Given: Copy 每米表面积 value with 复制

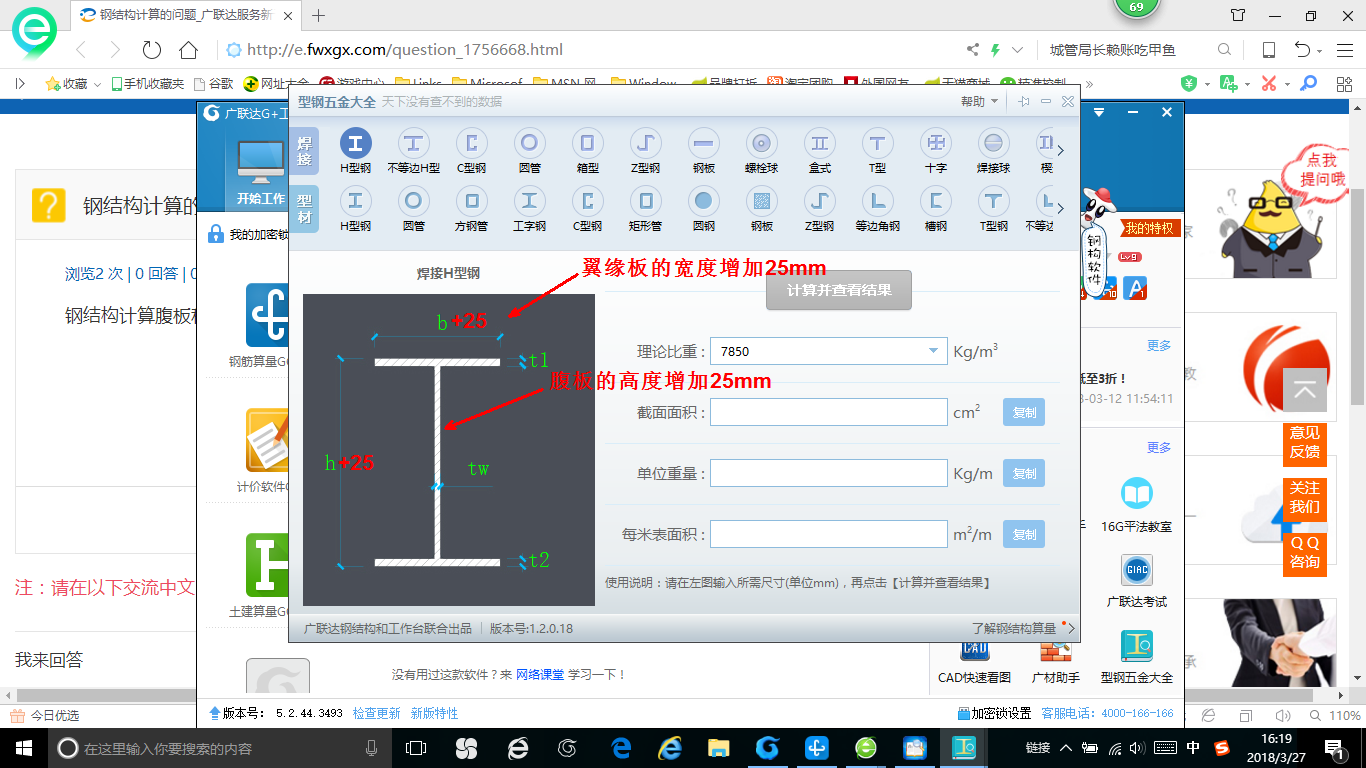Looking at the screenshot, I should pos(1024,534).
